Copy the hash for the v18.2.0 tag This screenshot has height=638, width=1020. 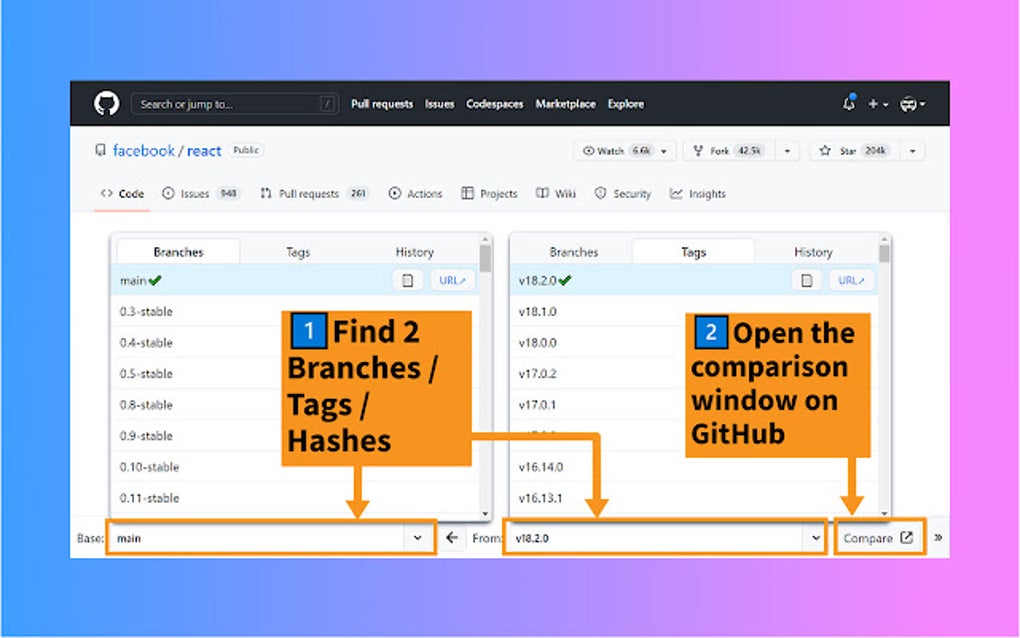point(805,280)
